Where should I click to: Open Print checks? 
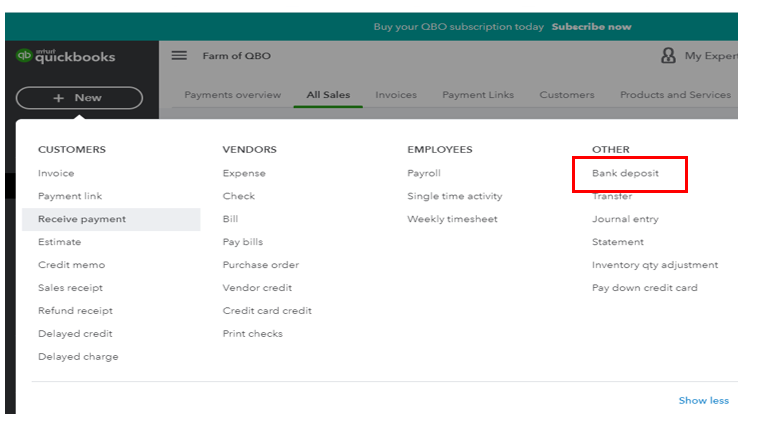coord(253,334)
